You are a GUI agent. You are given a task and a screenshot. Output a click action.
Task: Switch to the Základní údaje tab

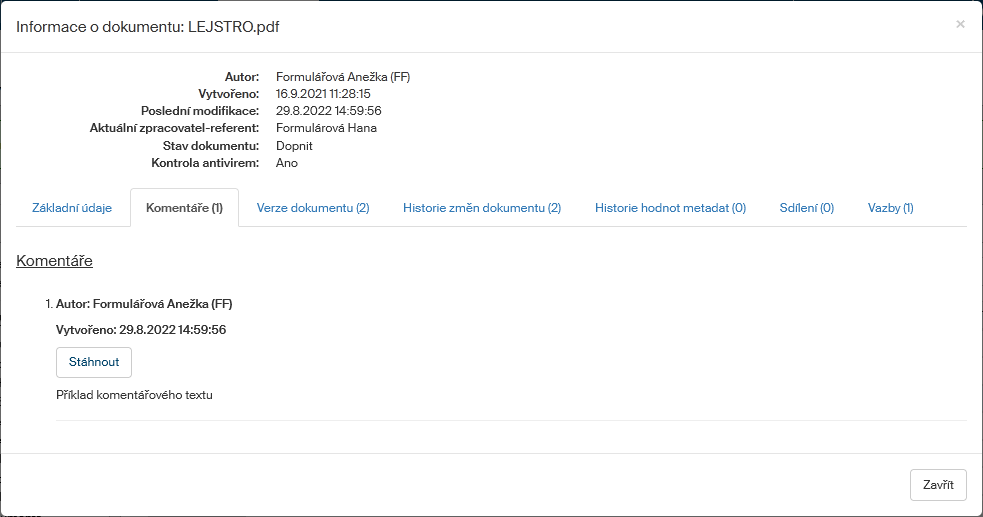click(72, 208)
